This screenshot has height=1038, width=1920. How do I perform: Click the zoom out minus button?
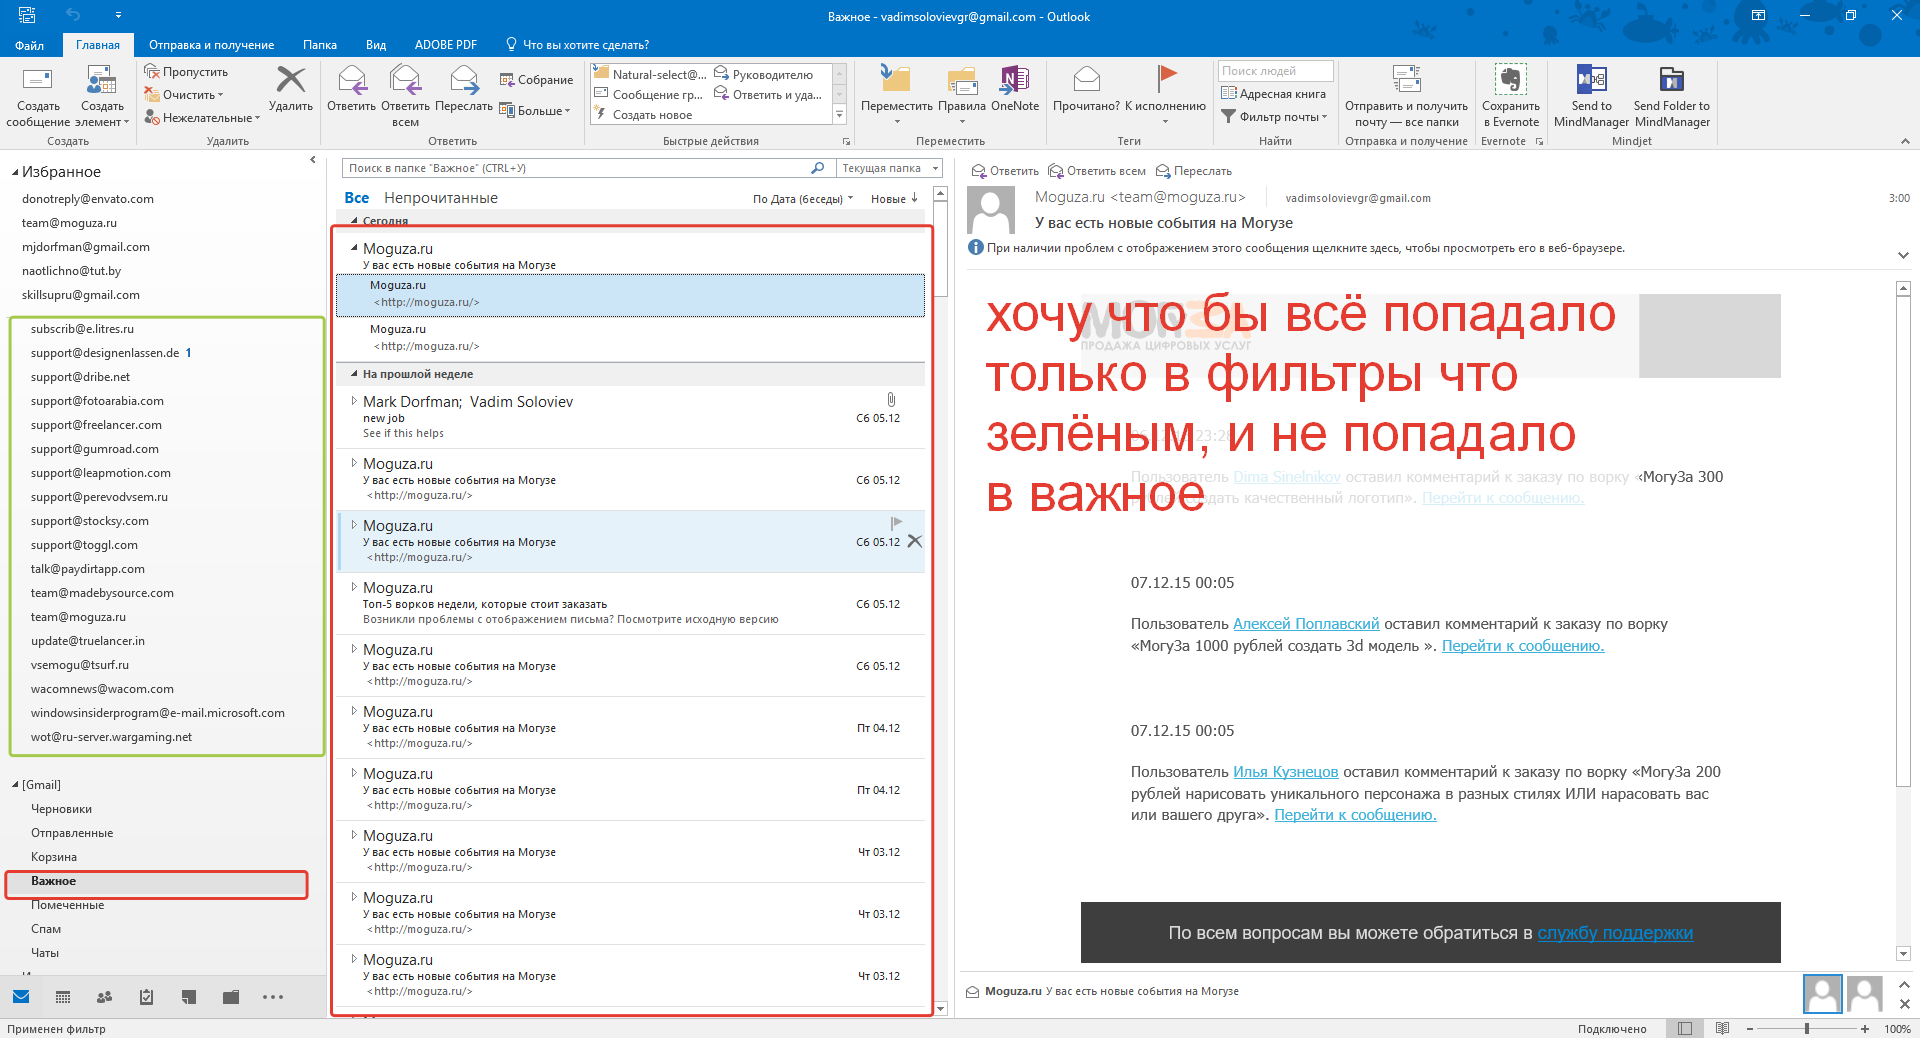pyautogui.click(x=1750, y=1028)
